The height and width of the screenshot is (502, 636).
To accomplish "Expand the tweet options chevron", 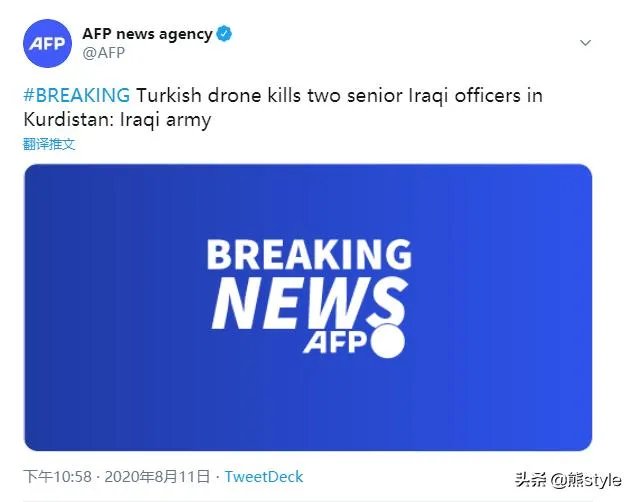I will [586, 43].
